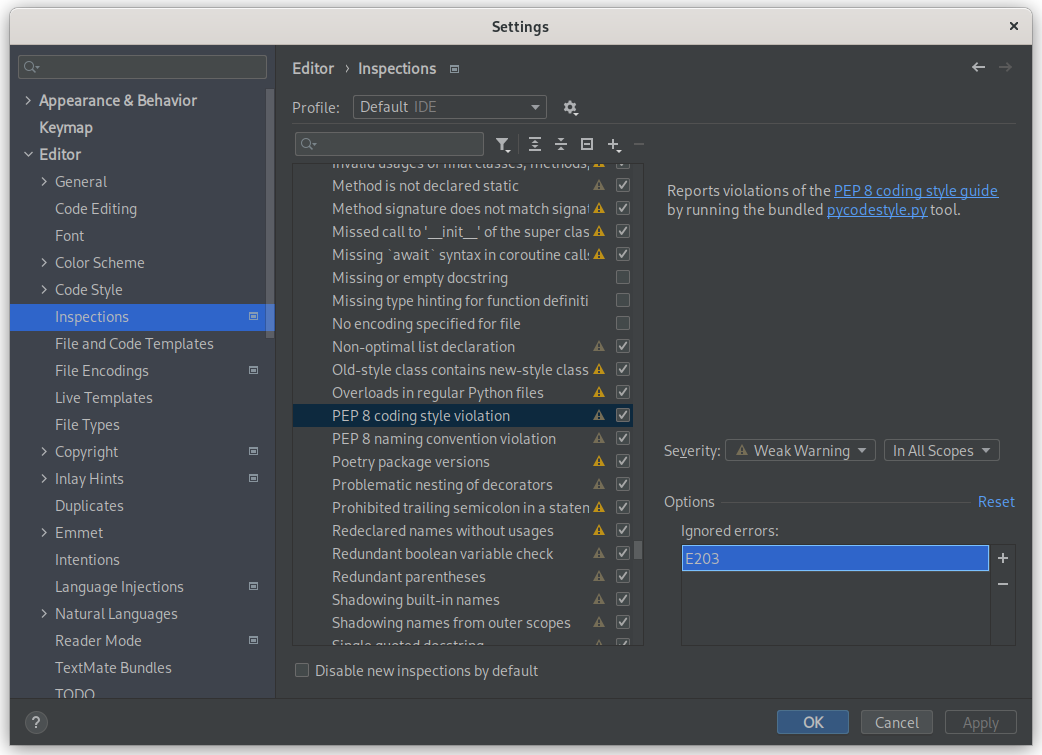Image resolution: width=1042 pixels, height=755 pixels.
Task: Open the Severity Weak Warning dropdown
Action: [800, 451]
